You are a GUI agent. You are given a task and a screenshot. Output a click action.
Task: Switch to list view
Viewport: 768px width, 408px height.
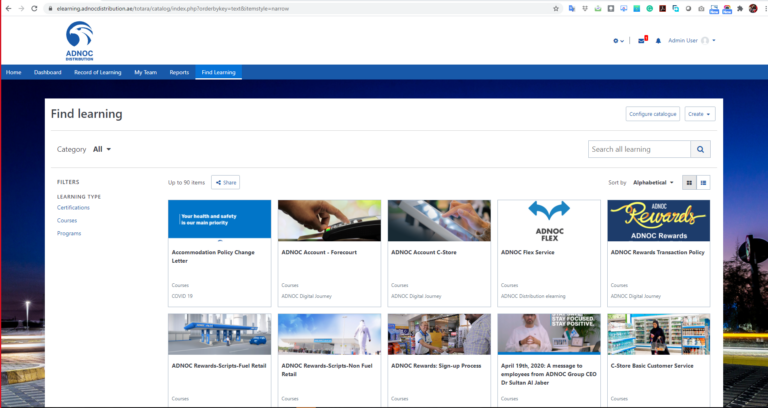tap(703, 183)
